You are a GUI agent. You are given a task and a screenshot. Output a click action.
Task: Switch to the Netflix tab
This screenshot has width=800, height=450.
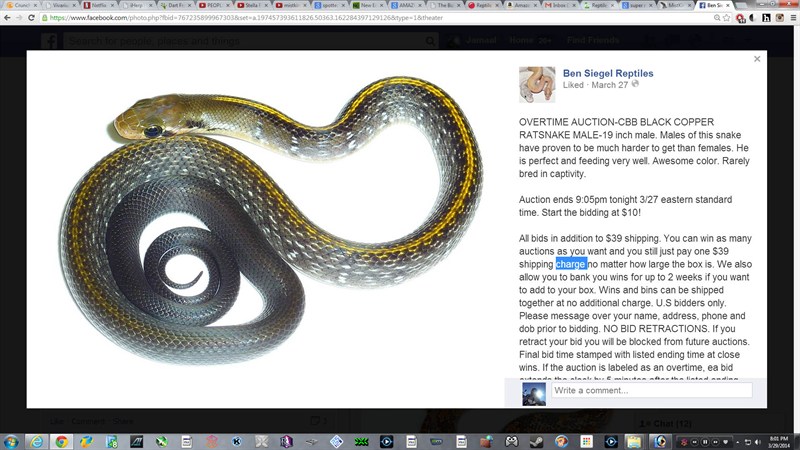point(98,5)
